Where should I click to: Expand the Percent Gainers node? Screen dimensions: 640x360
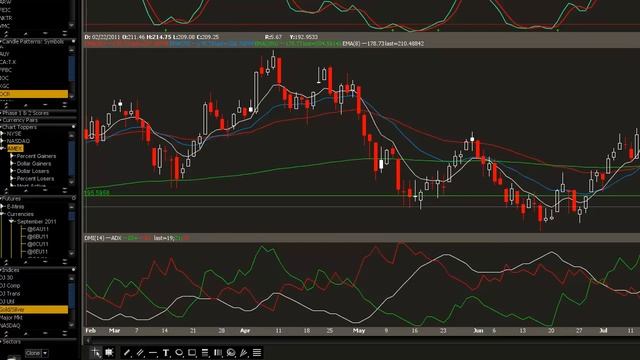[12, 156]
